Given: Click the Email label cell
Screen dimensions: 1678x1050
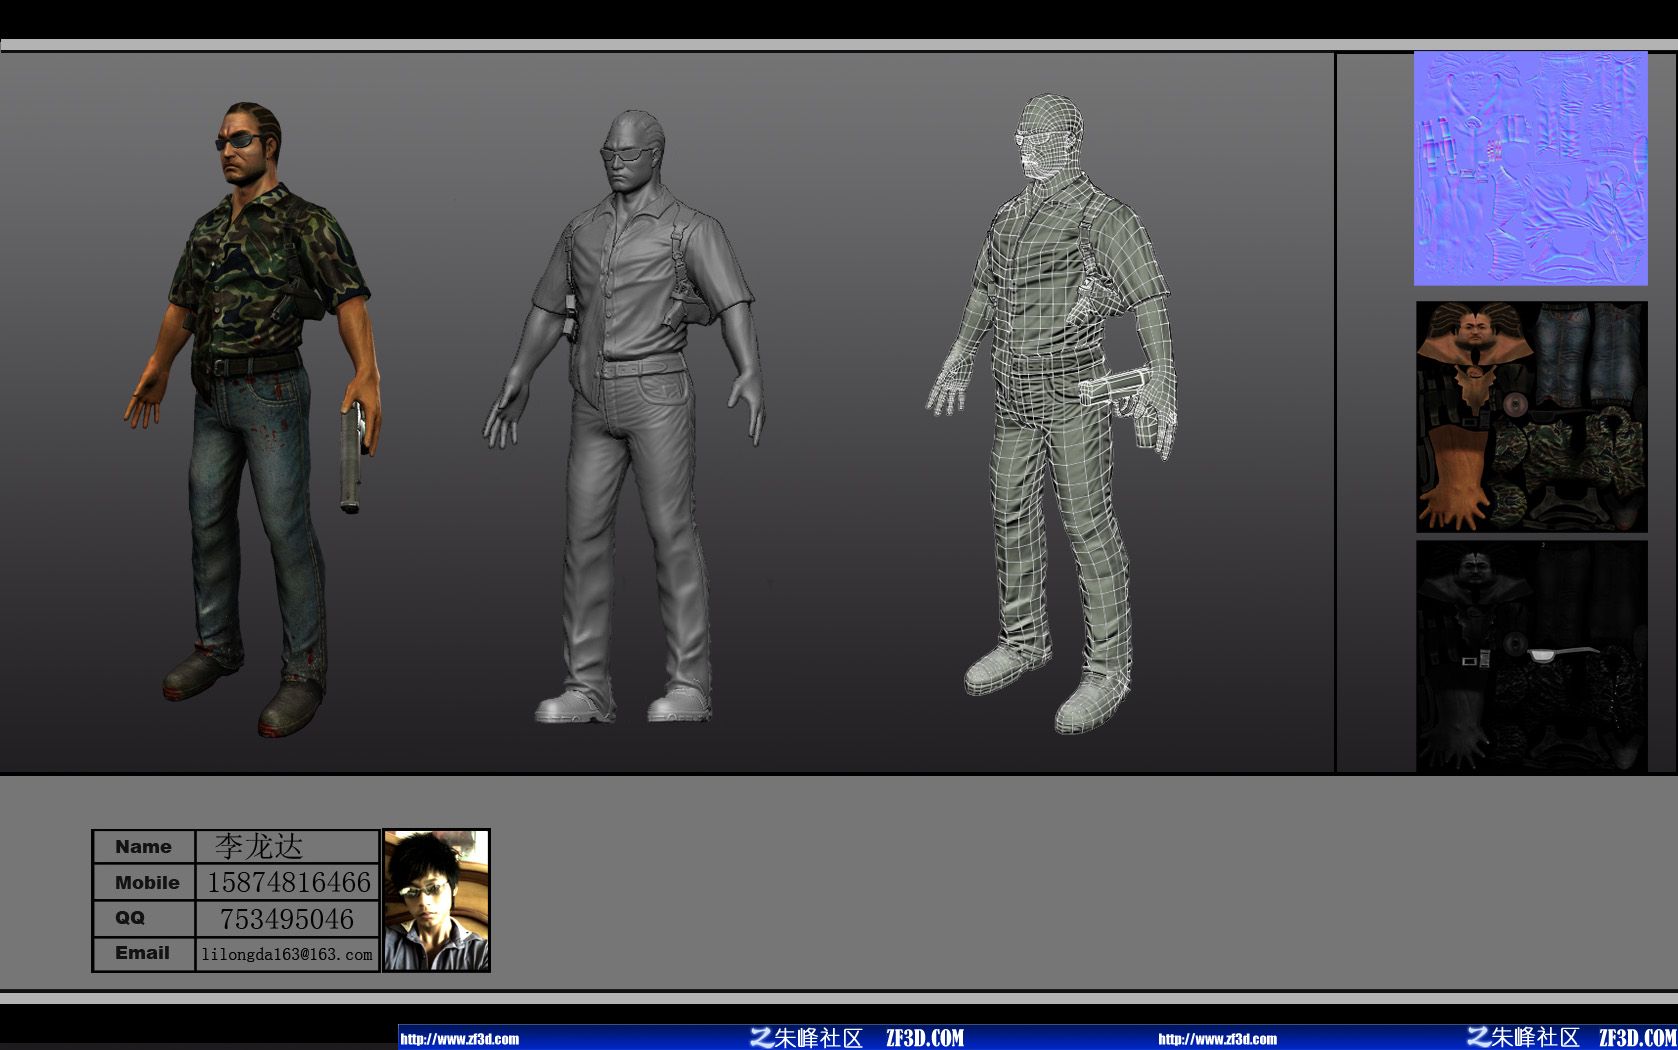Looking at the screenshot, I should [x=144, y=953].
